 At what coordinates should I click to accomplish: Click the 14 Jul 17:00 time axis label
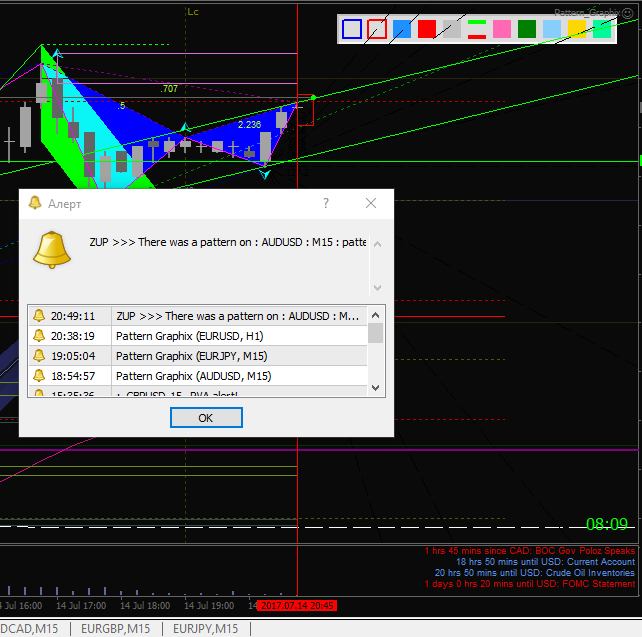[x=81, y=605]
